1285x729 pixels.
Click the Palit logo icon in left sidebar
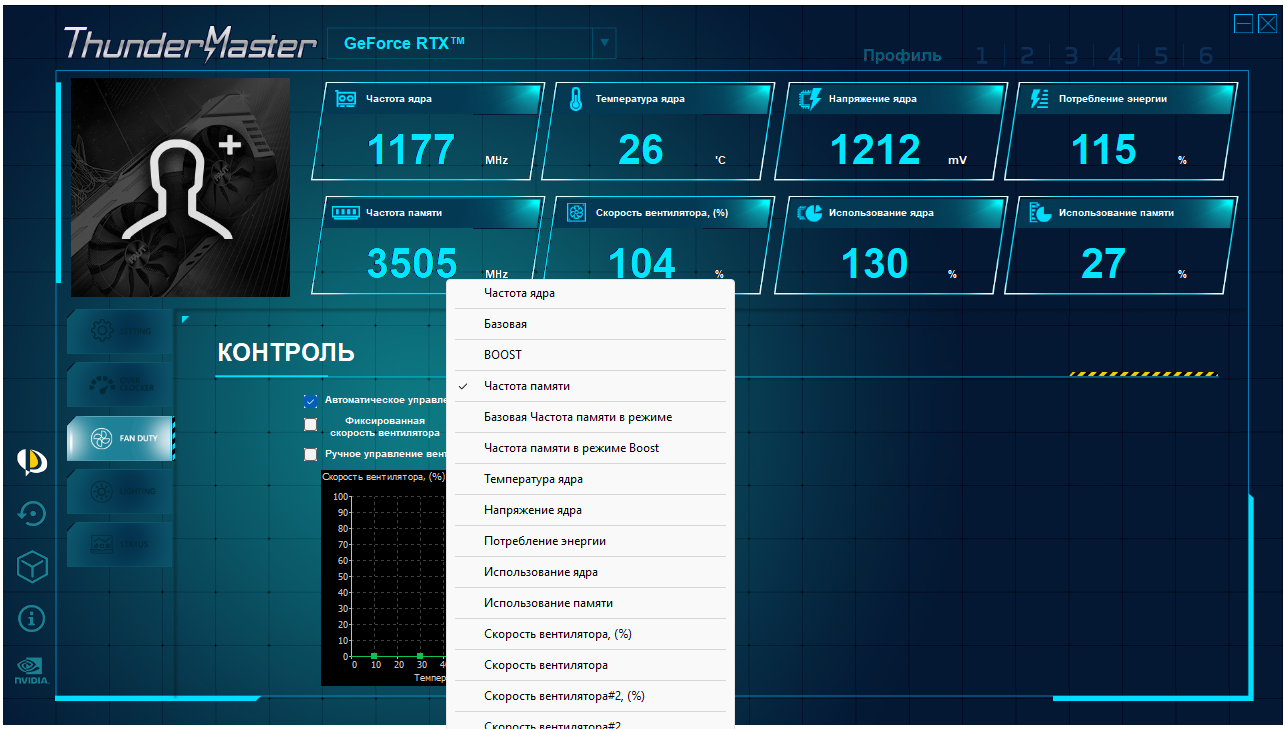pyautogui.click(x=32, y=462)
